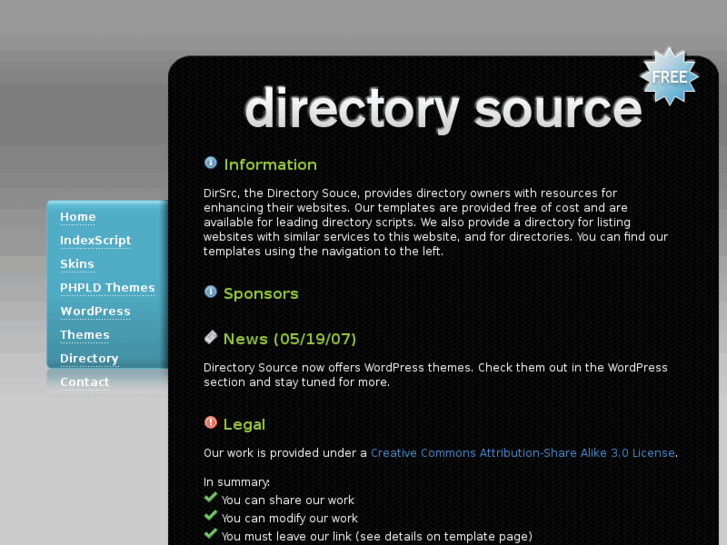Go to the Contact page
The image size is (727, 545).
tap(84, 382)
